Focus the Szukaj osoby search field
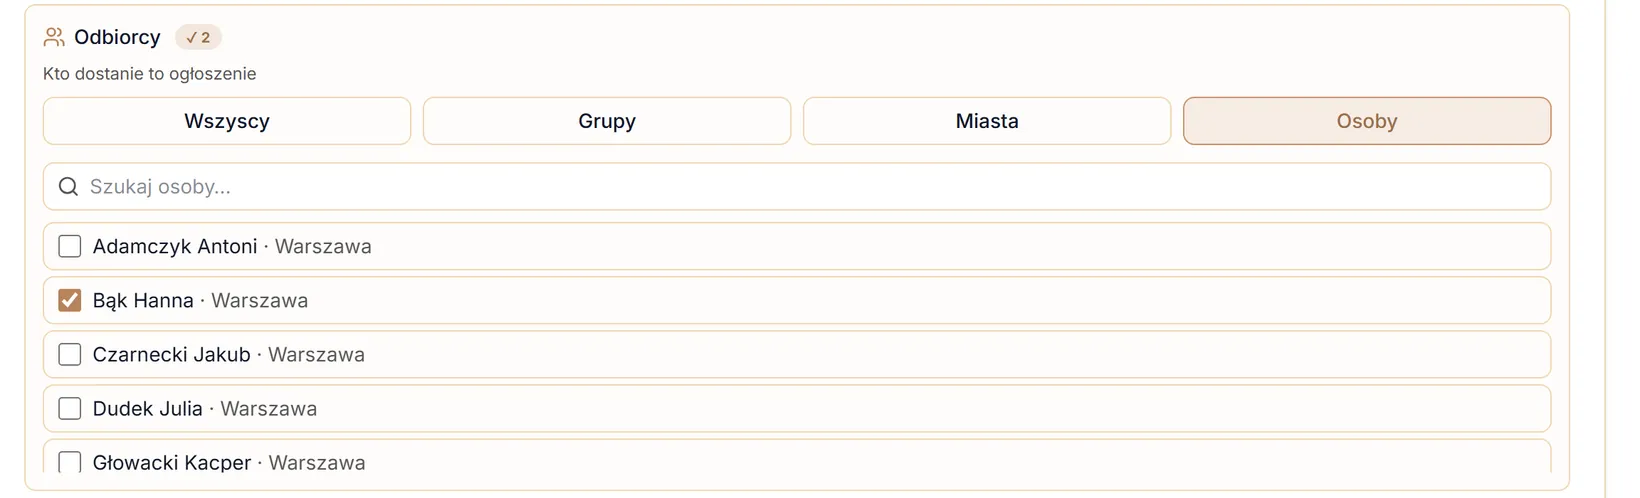The height and width of the screenshot is (498, 1640). click(x=797, y=187)
